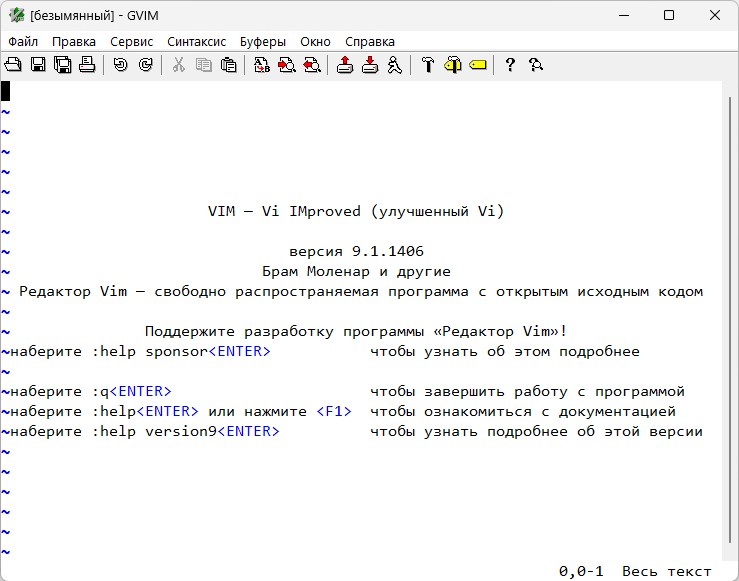Click the Redo toolbar icon
This screenshot has width=739, height=581.
(x=146, y=65)
